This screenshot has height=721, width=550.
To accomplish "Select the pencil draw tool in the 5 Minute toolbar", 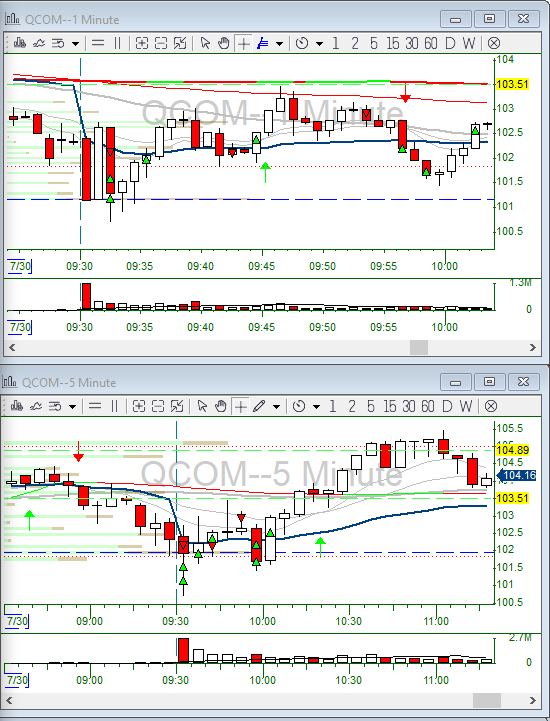I will pos(260,406).
